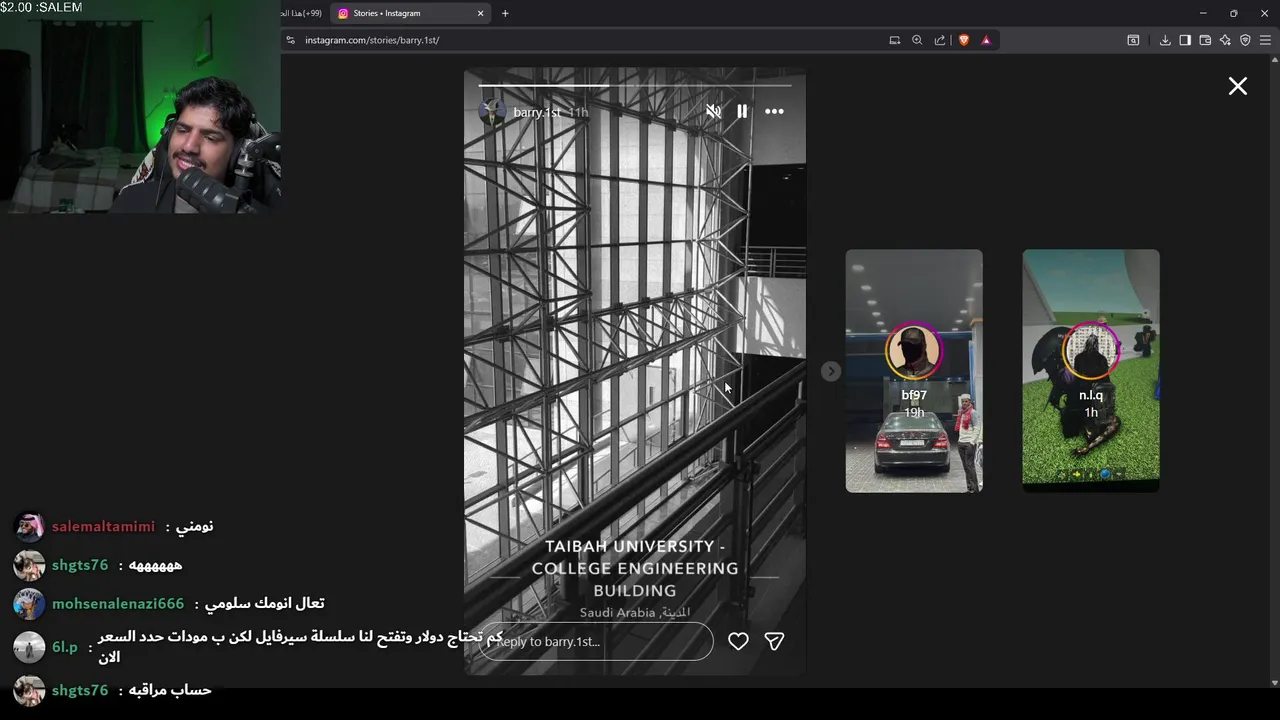
Task: Open the Brave VPN shield icon
Action: [1245, 40]
